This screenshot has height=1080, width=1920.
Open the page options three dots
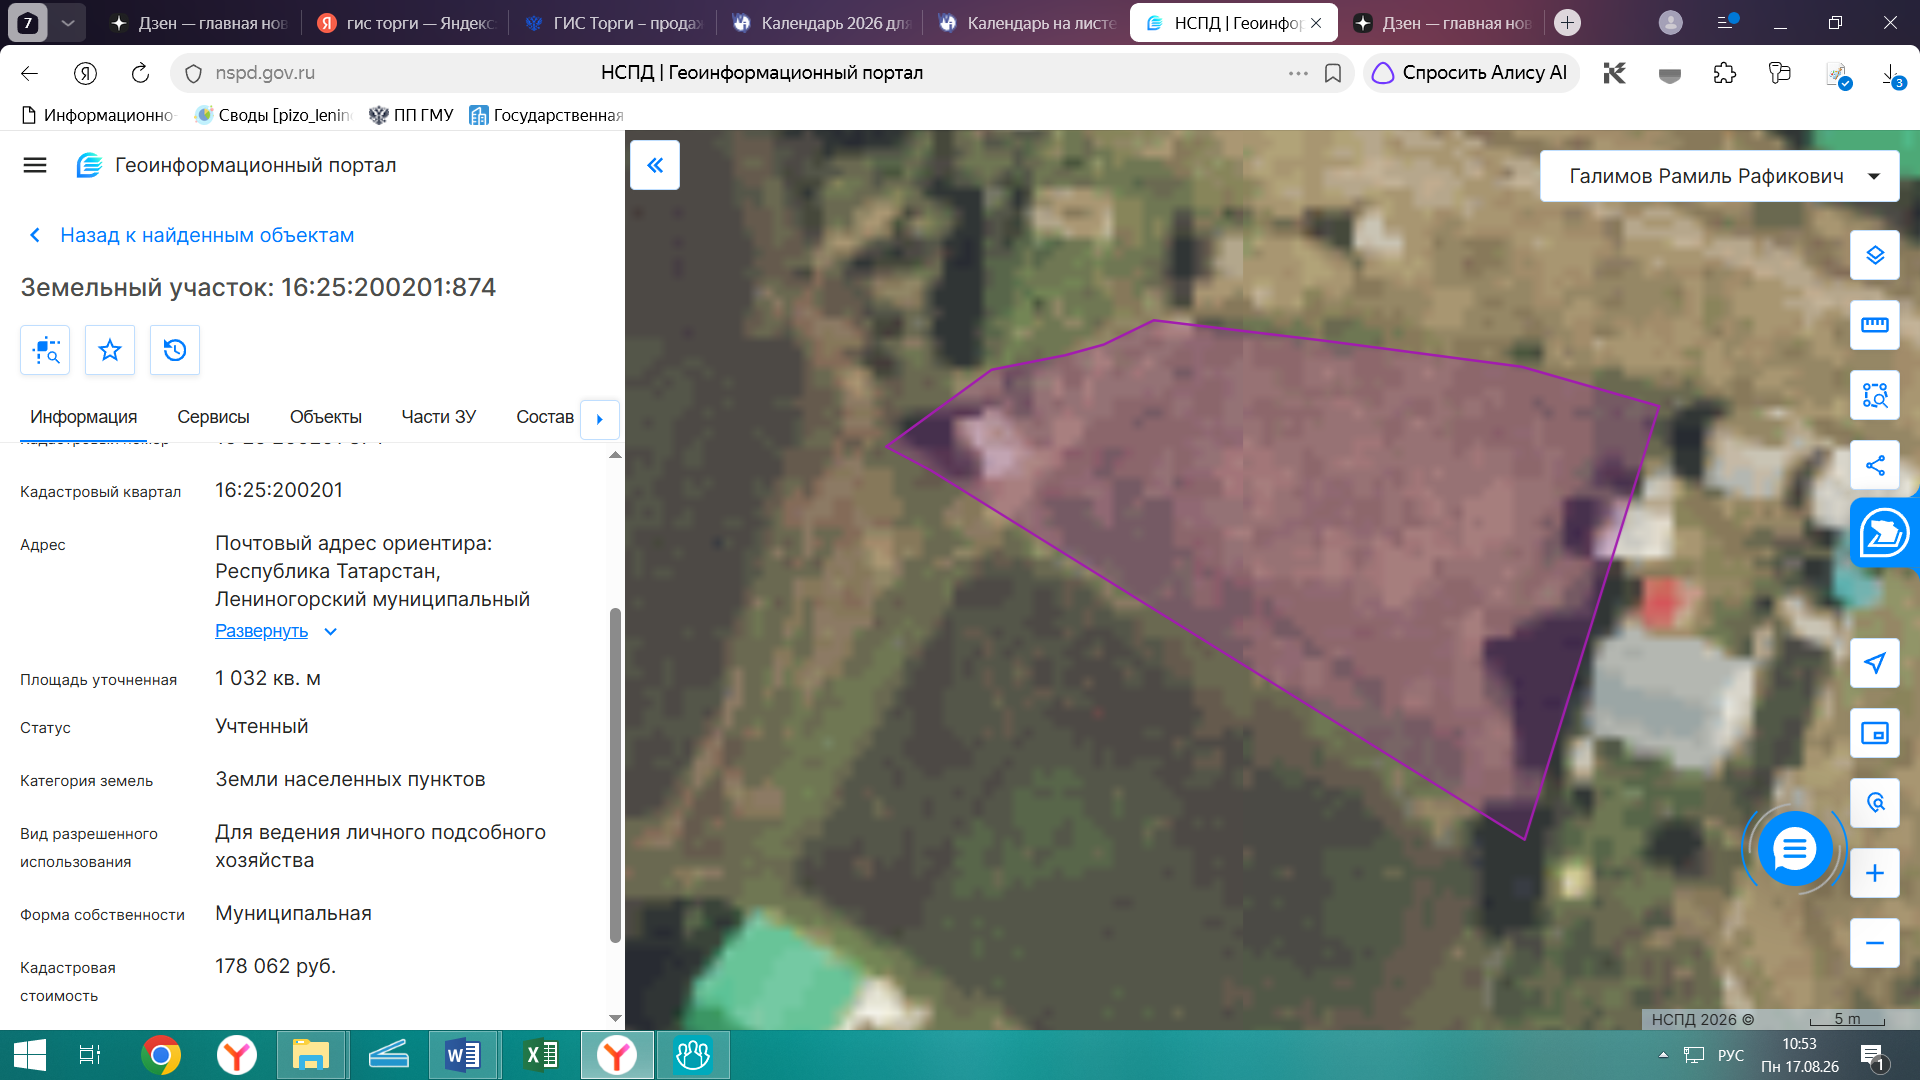1298,73
